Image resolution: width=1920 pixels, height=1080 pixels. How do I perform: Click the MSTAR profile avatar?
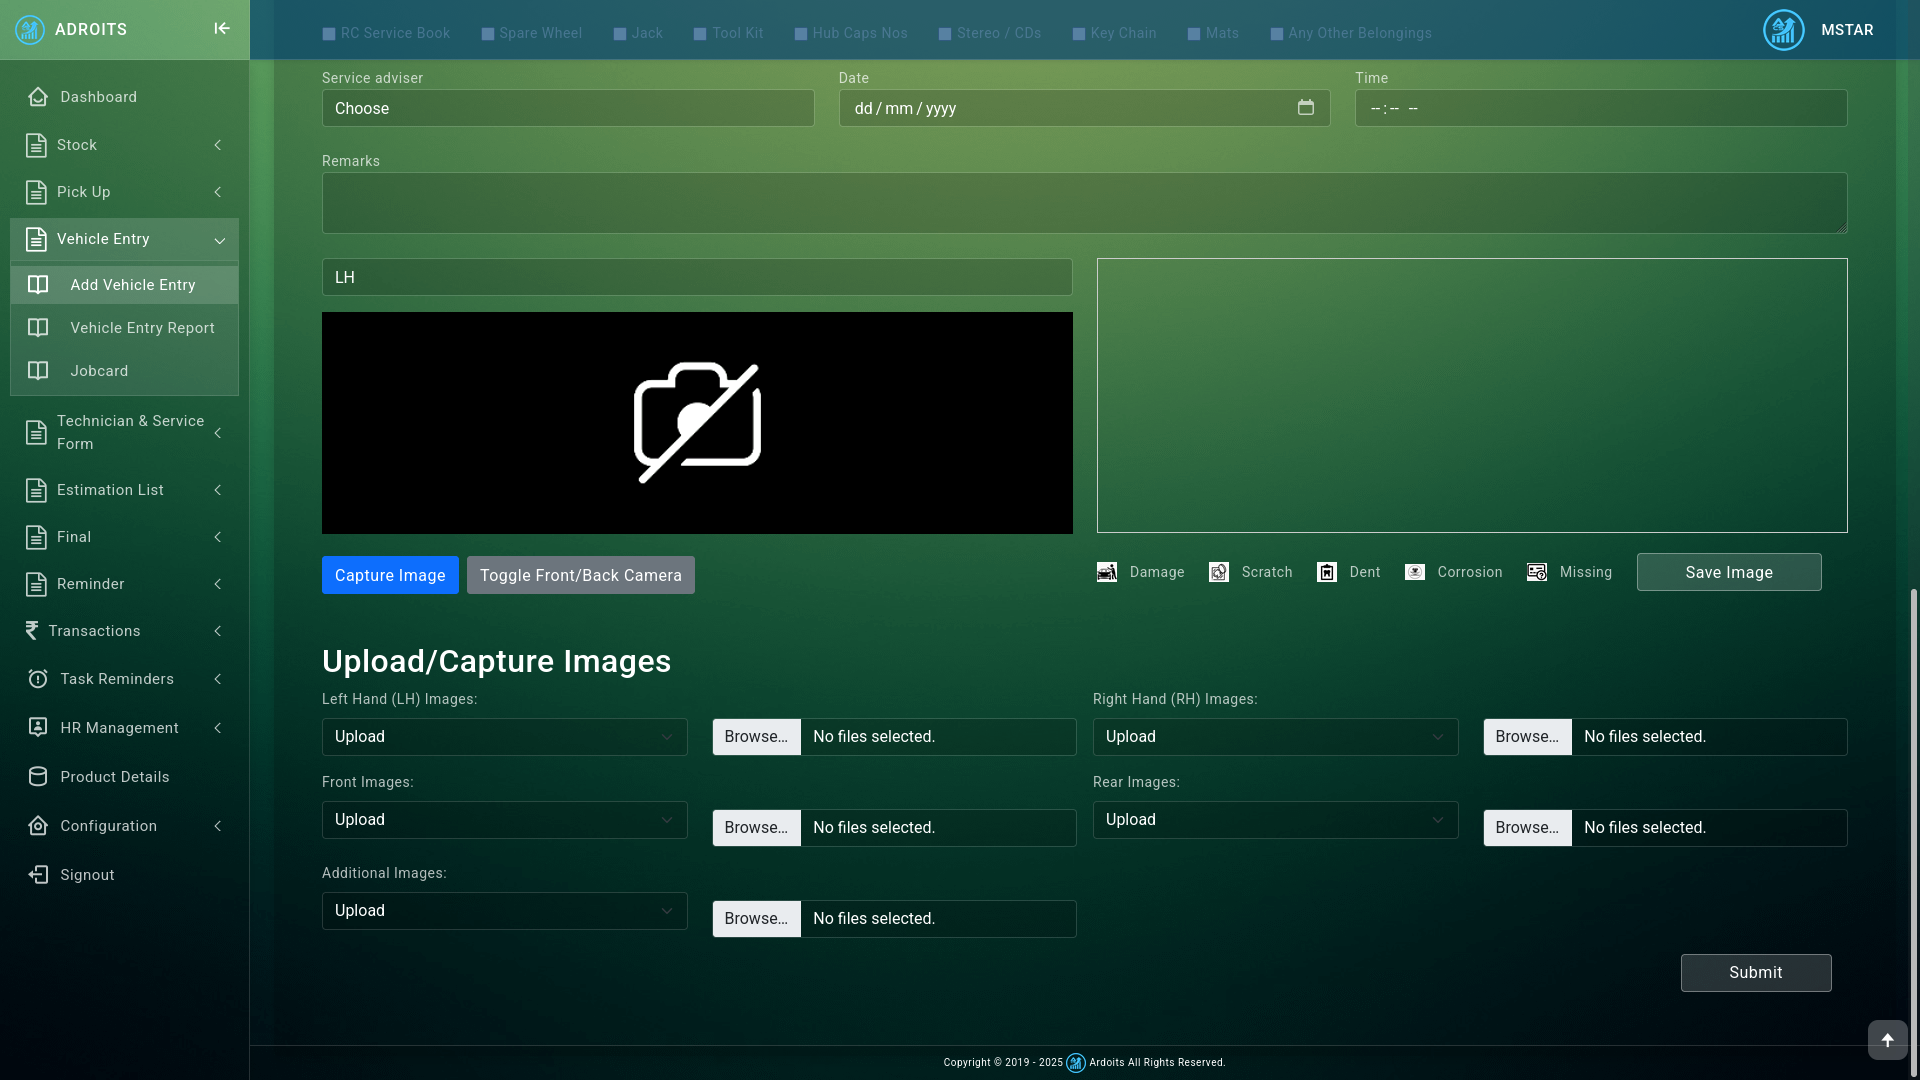[1783, 30]
